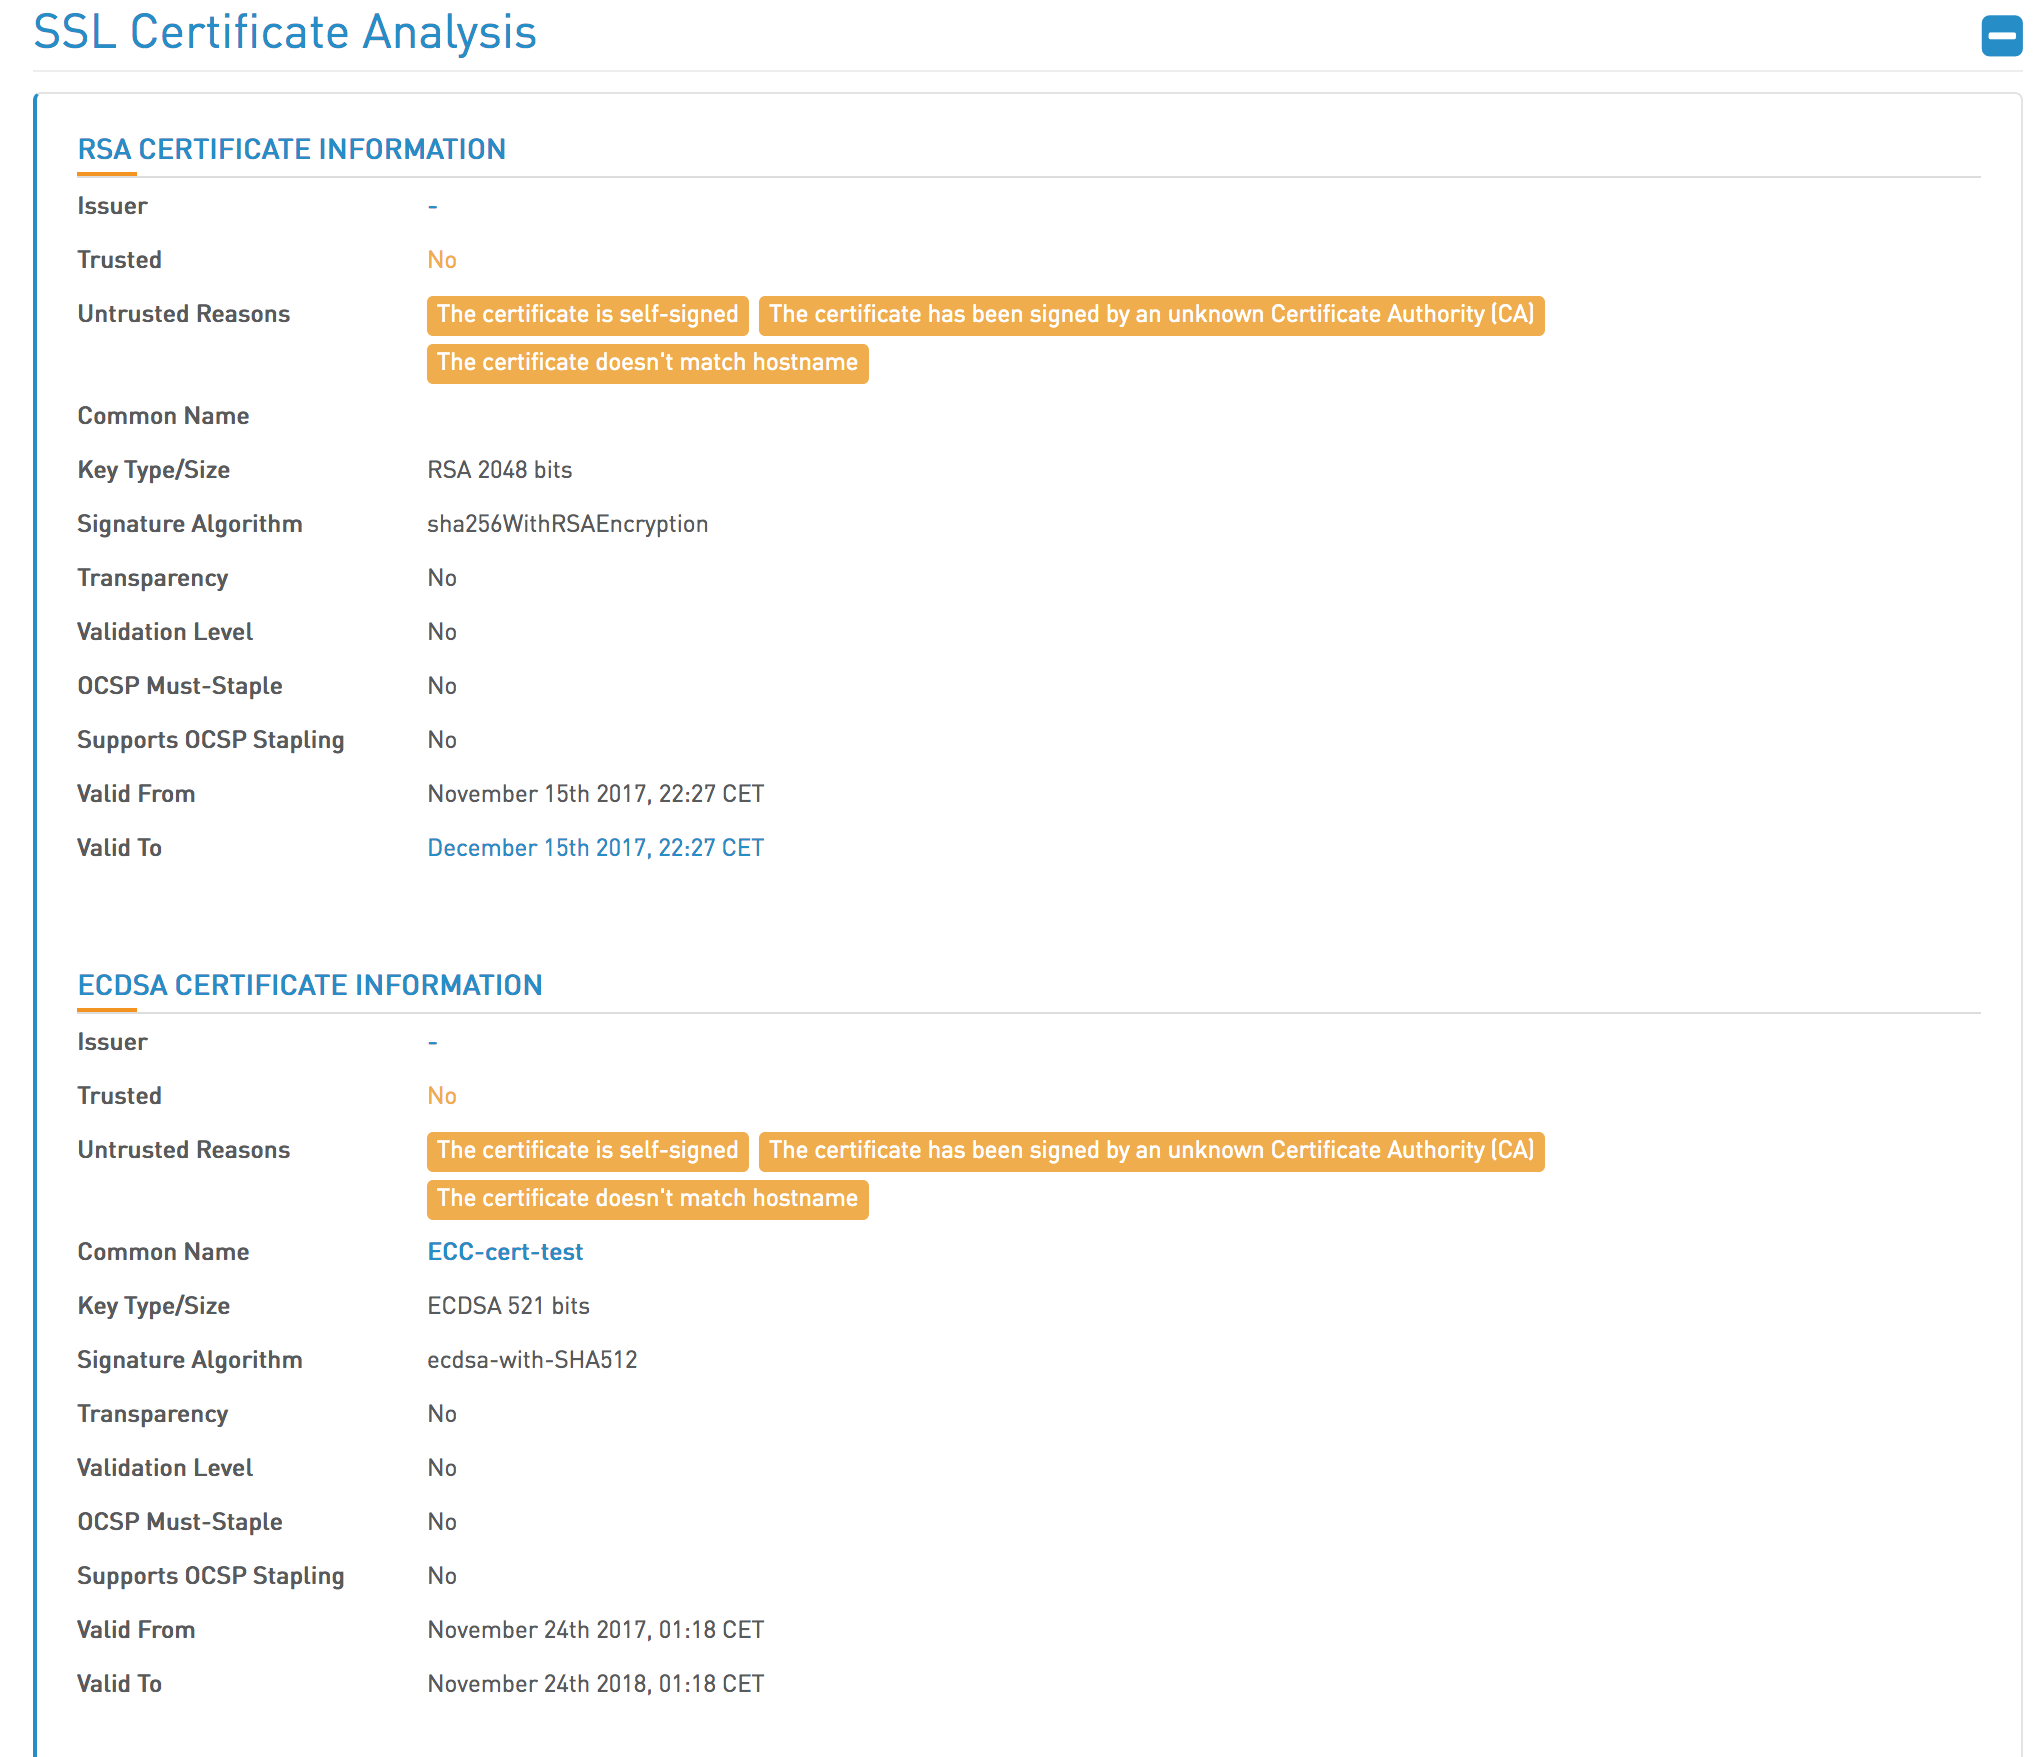Click the ECDSA 521 bits key value
The height and width of the screenshot is (1757, 2038).
point(508,1306)
